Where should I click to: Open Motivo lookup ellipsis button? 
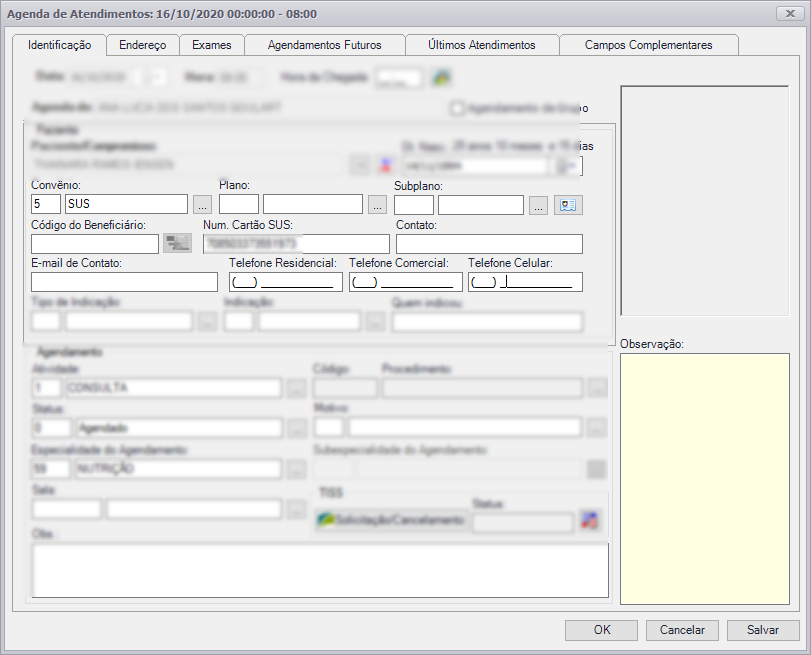click(x=597, y=428)
